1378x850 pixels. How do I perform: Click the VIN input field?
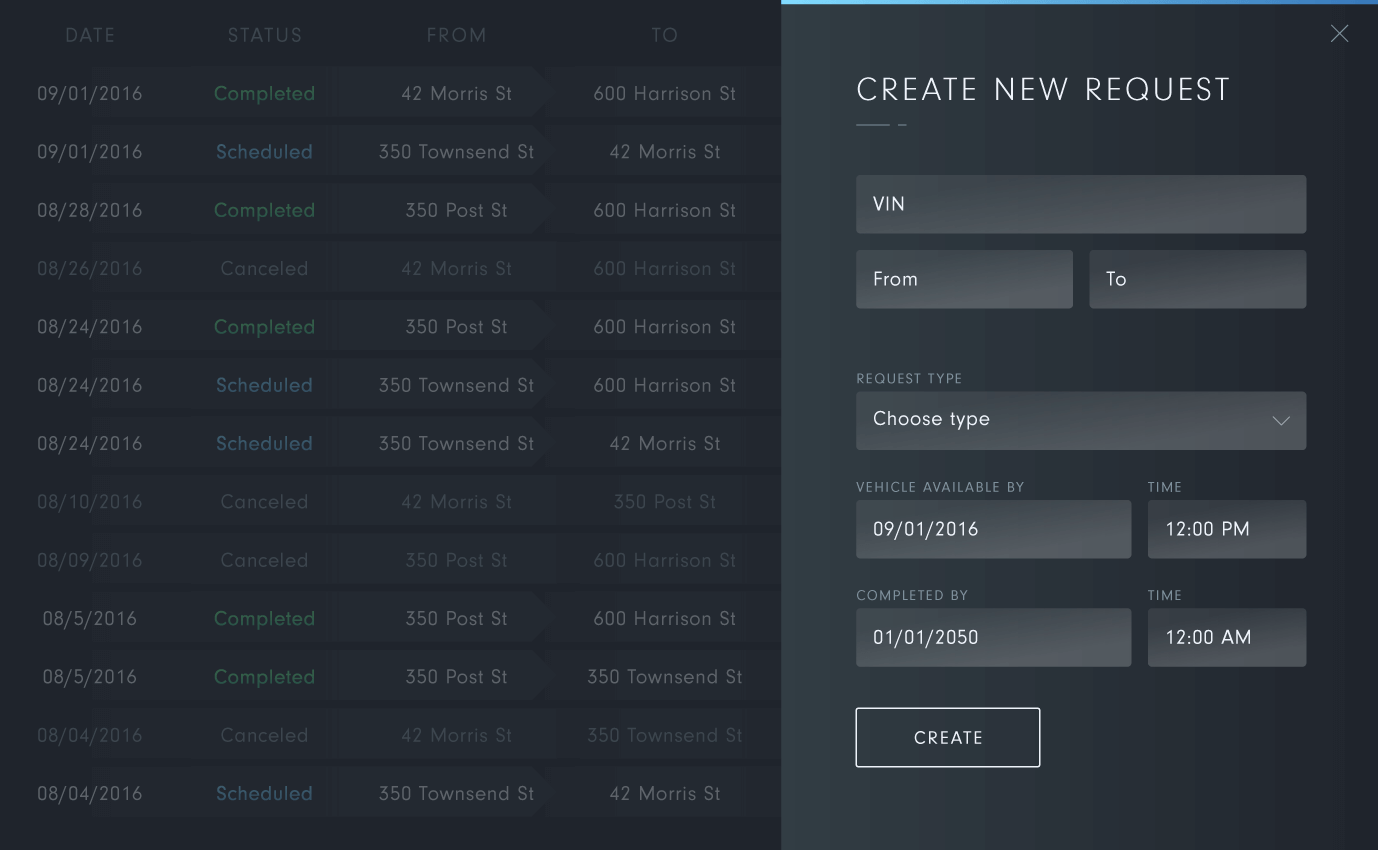click(x=1081, y=204)
